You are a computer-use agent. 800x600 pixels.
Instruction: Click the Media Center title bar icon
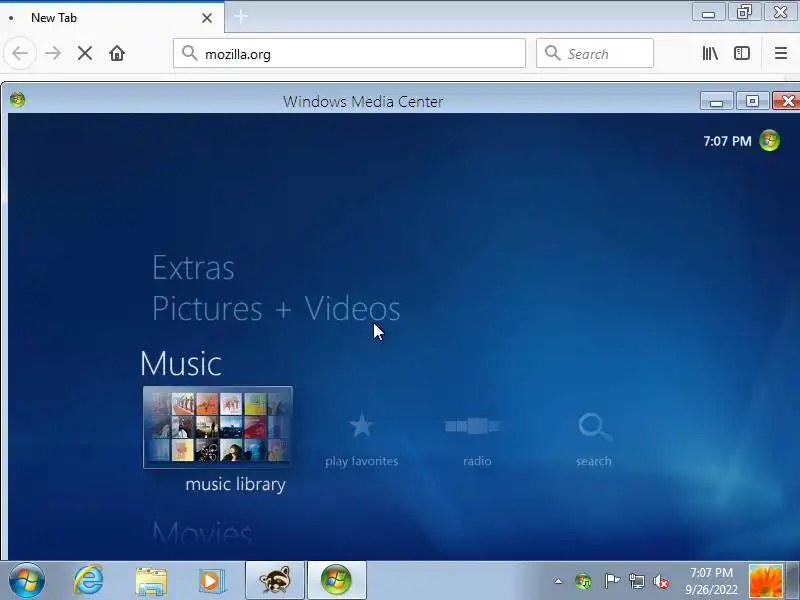click(x=17, y=99)
